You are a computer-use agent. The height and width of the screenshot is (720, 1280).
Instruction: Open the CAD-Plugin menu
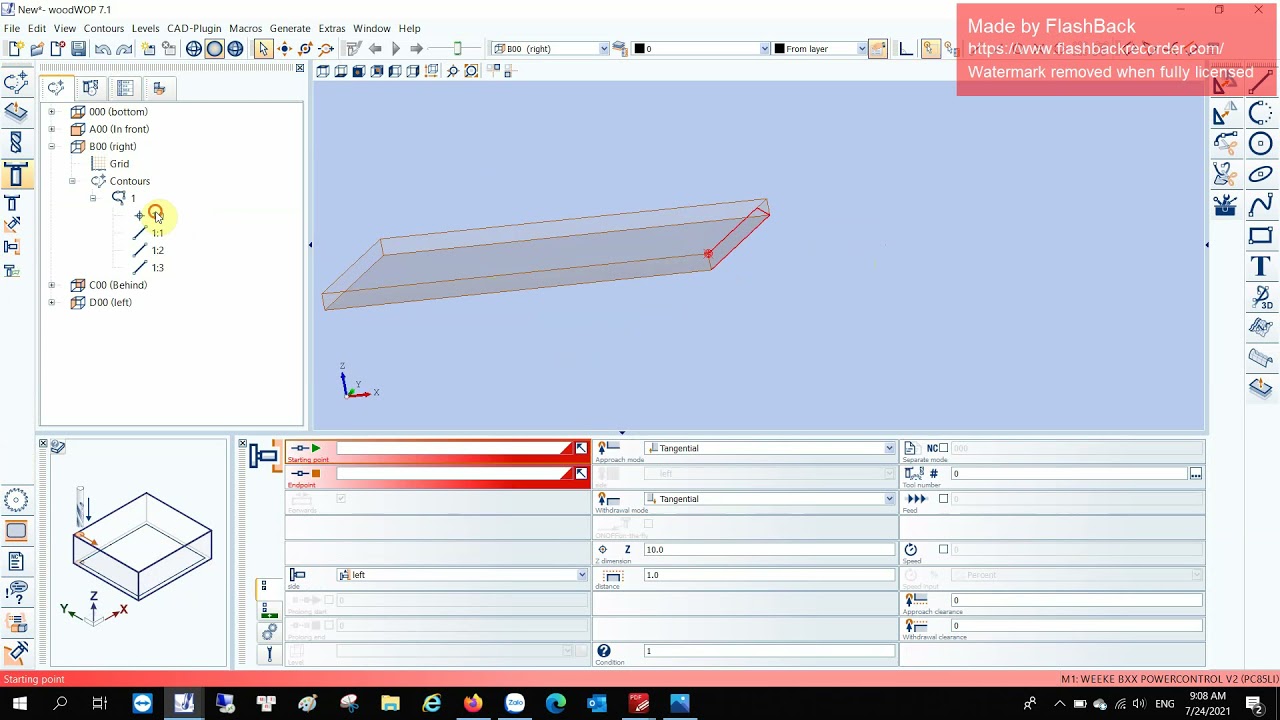click(194, 28)
